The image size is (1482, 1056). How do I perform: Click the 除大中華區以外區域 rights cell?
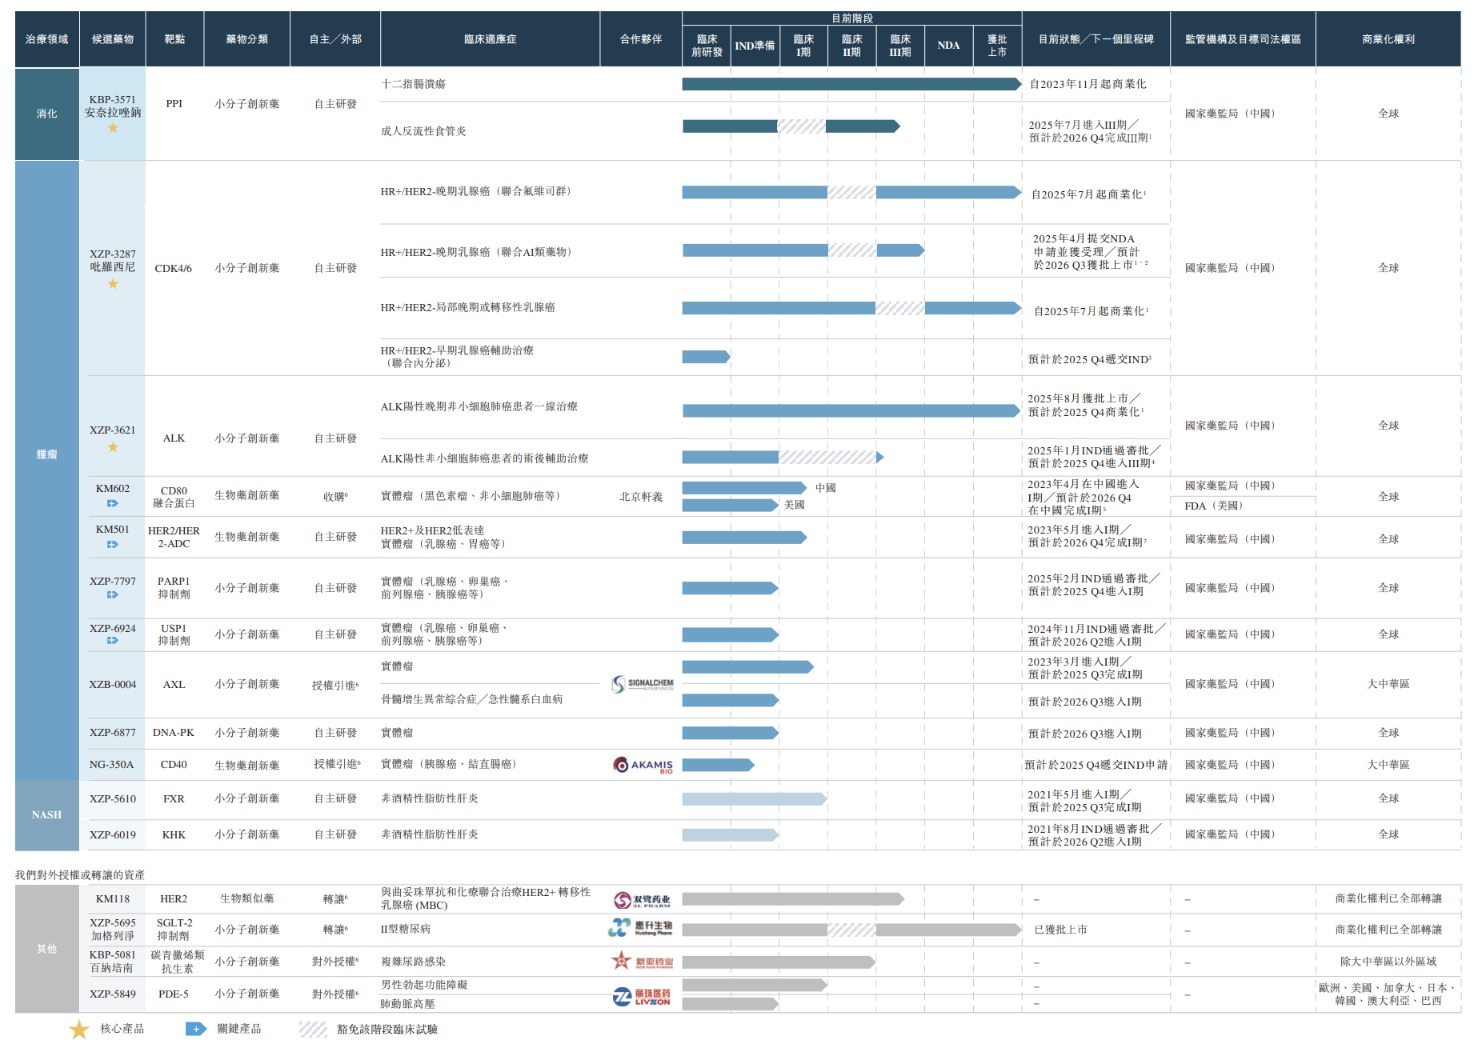tap(1389, 962)
